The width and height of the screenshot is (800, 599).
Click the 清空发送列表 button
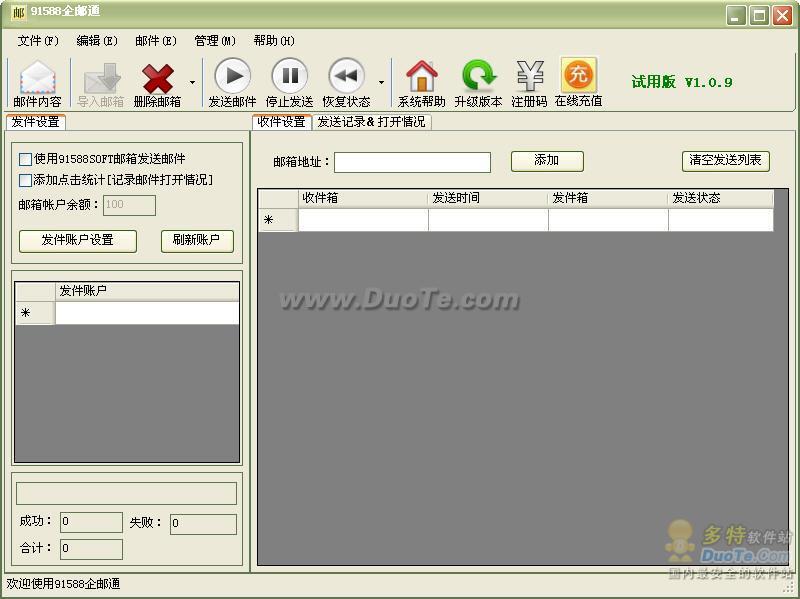(725, 161)
